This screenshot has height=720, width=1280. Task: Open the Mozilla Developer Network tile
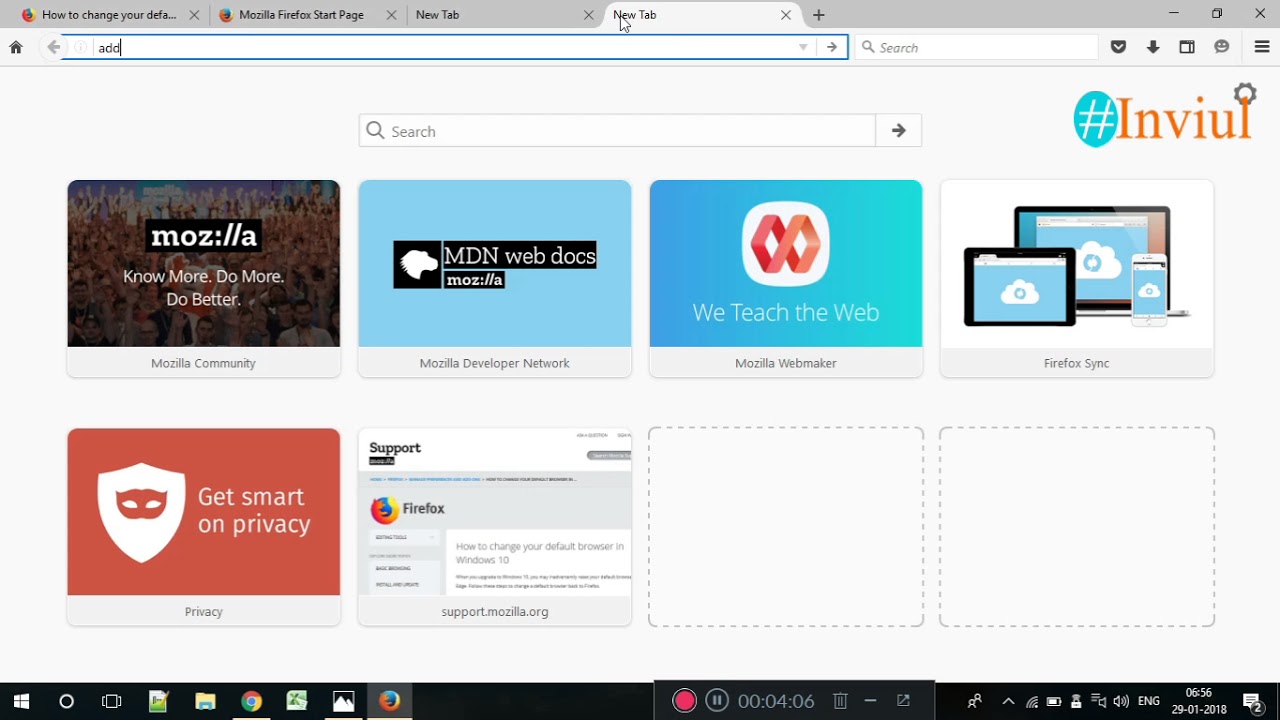[x=495, y=278]
